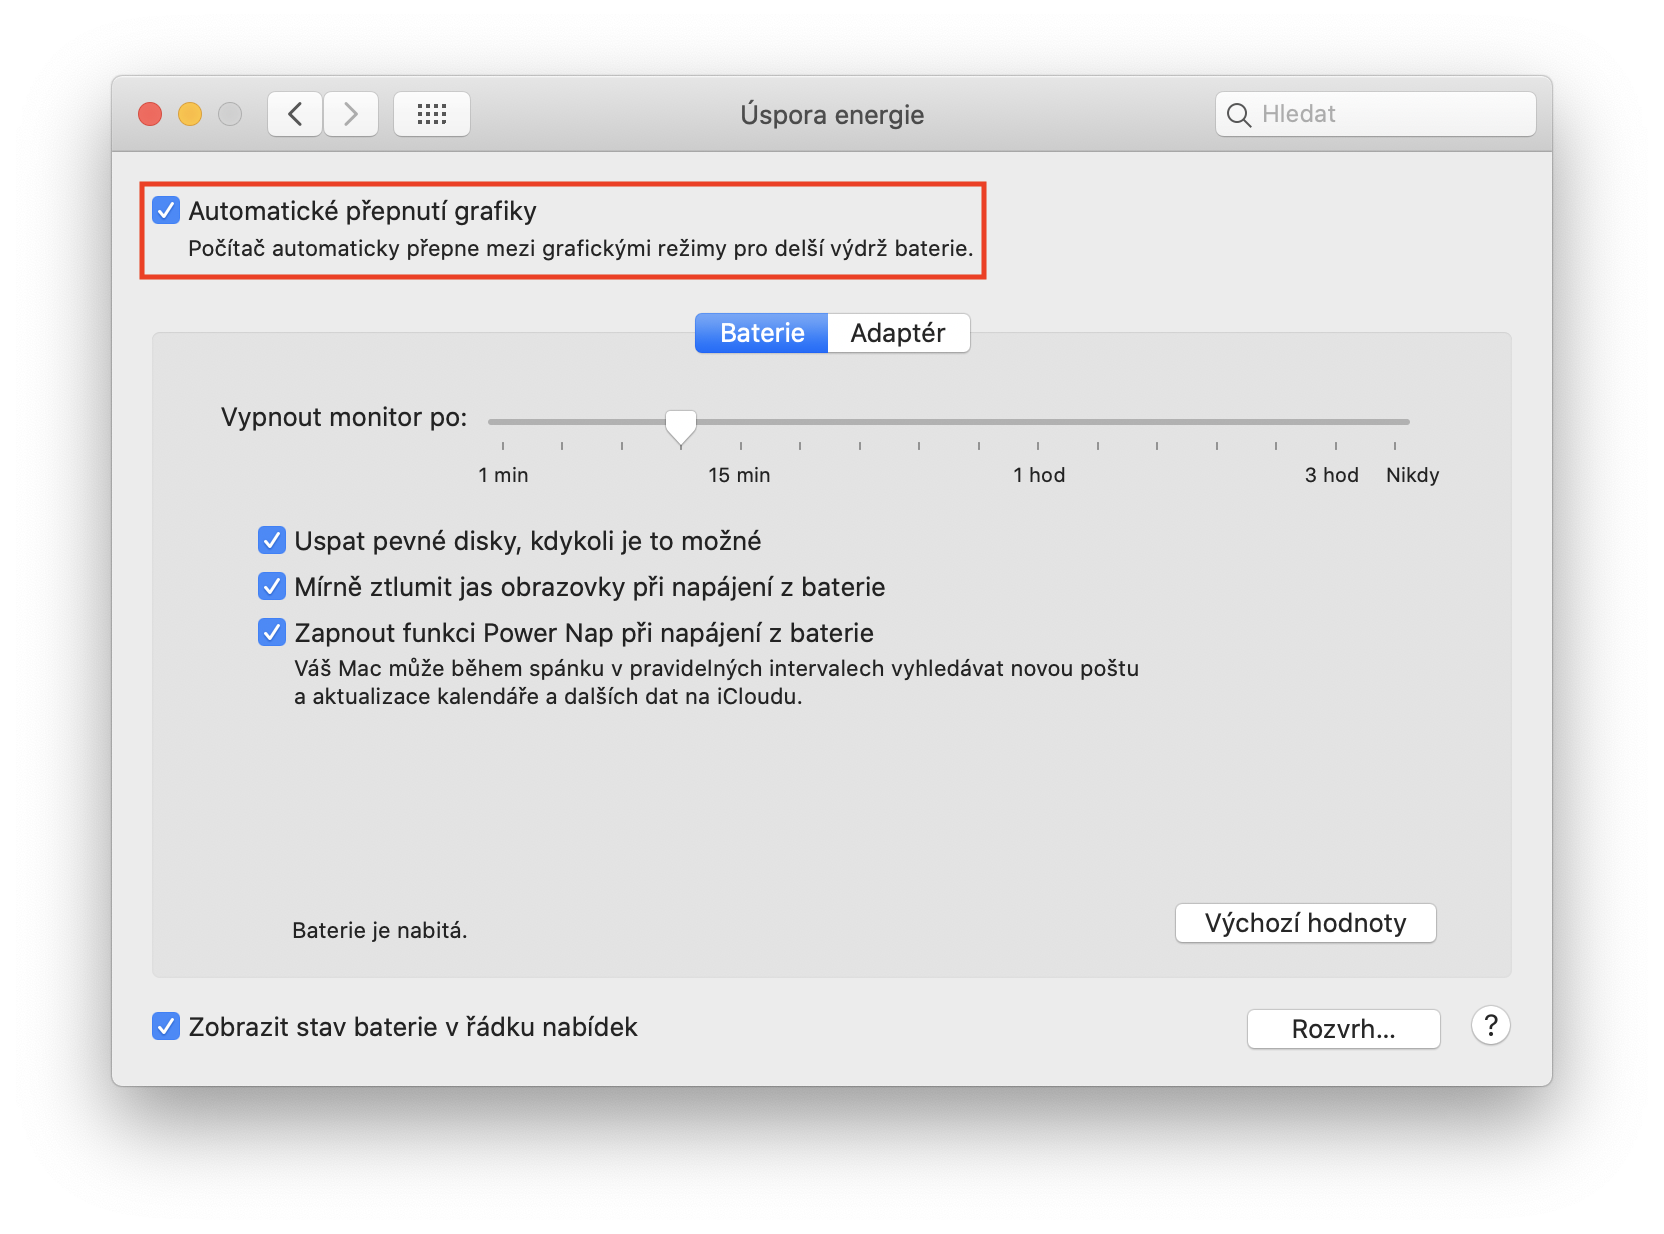Viewport: 1664px width, 1234px height.
Task: Go forward with the right chevron button
Action: point(351,114)
